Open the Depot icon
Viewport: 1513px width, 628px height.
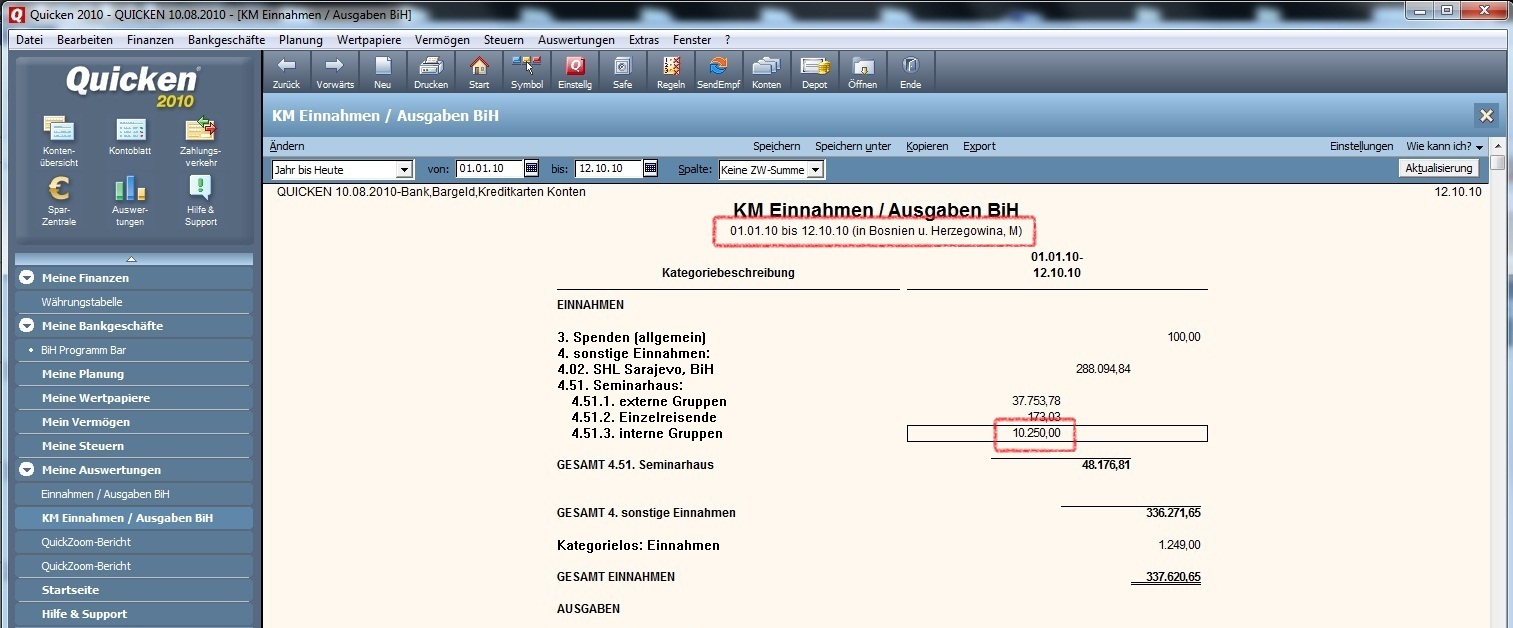pyautogui.click(x=815, y=72)
